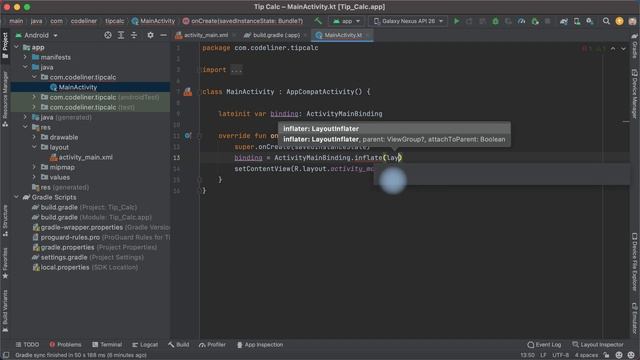This screenshot has width=640, height=360.
Task: Jump to next highlighted error arrow
Action: pyautogui.click(x=623, y=49)
